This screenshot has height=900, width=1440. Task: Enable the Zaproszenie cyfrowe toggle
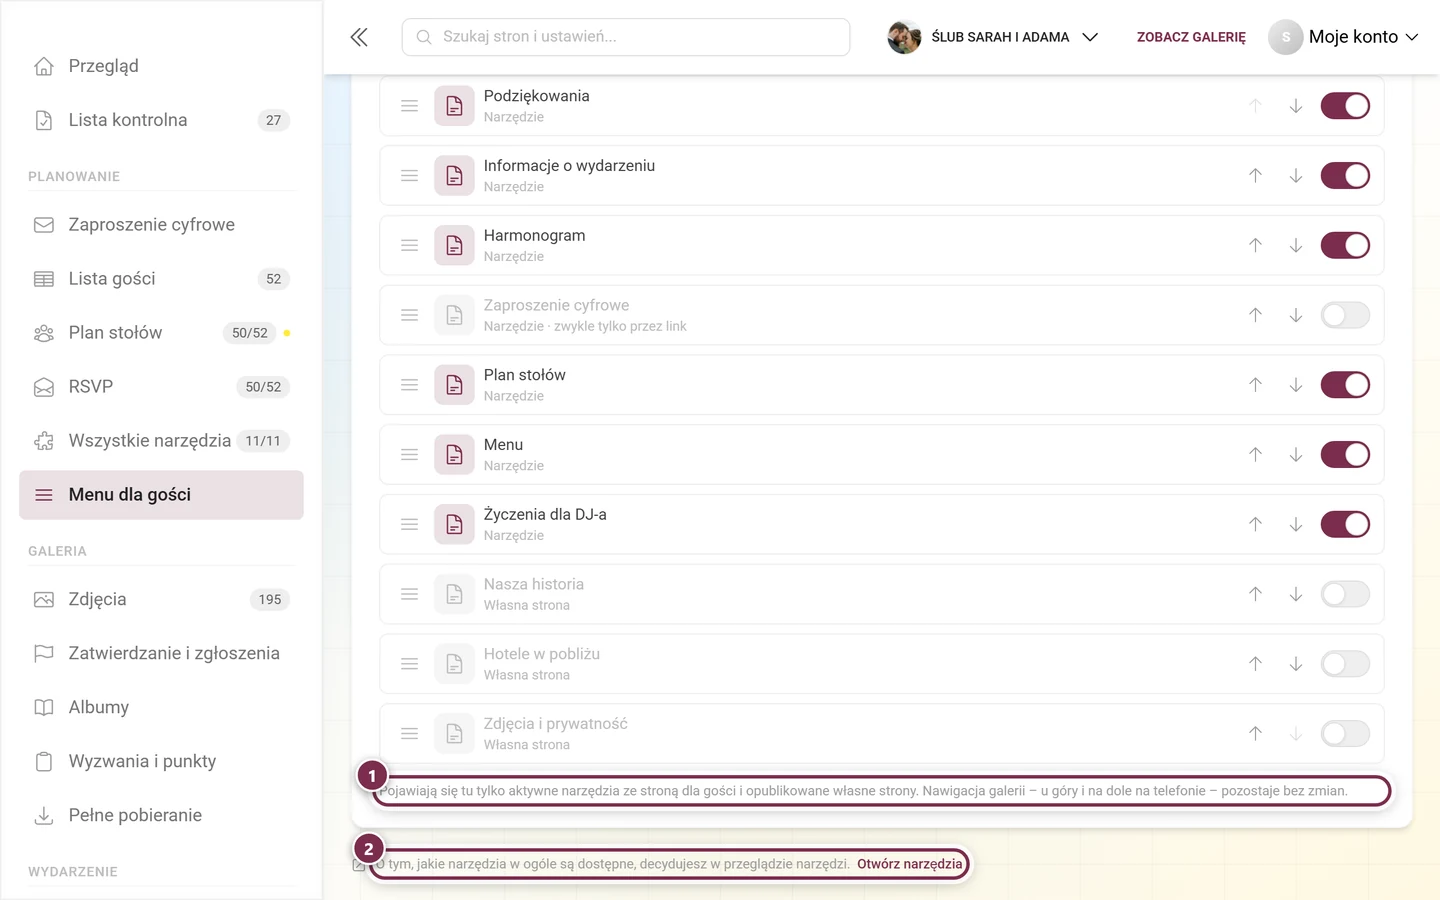[1345, 315]
